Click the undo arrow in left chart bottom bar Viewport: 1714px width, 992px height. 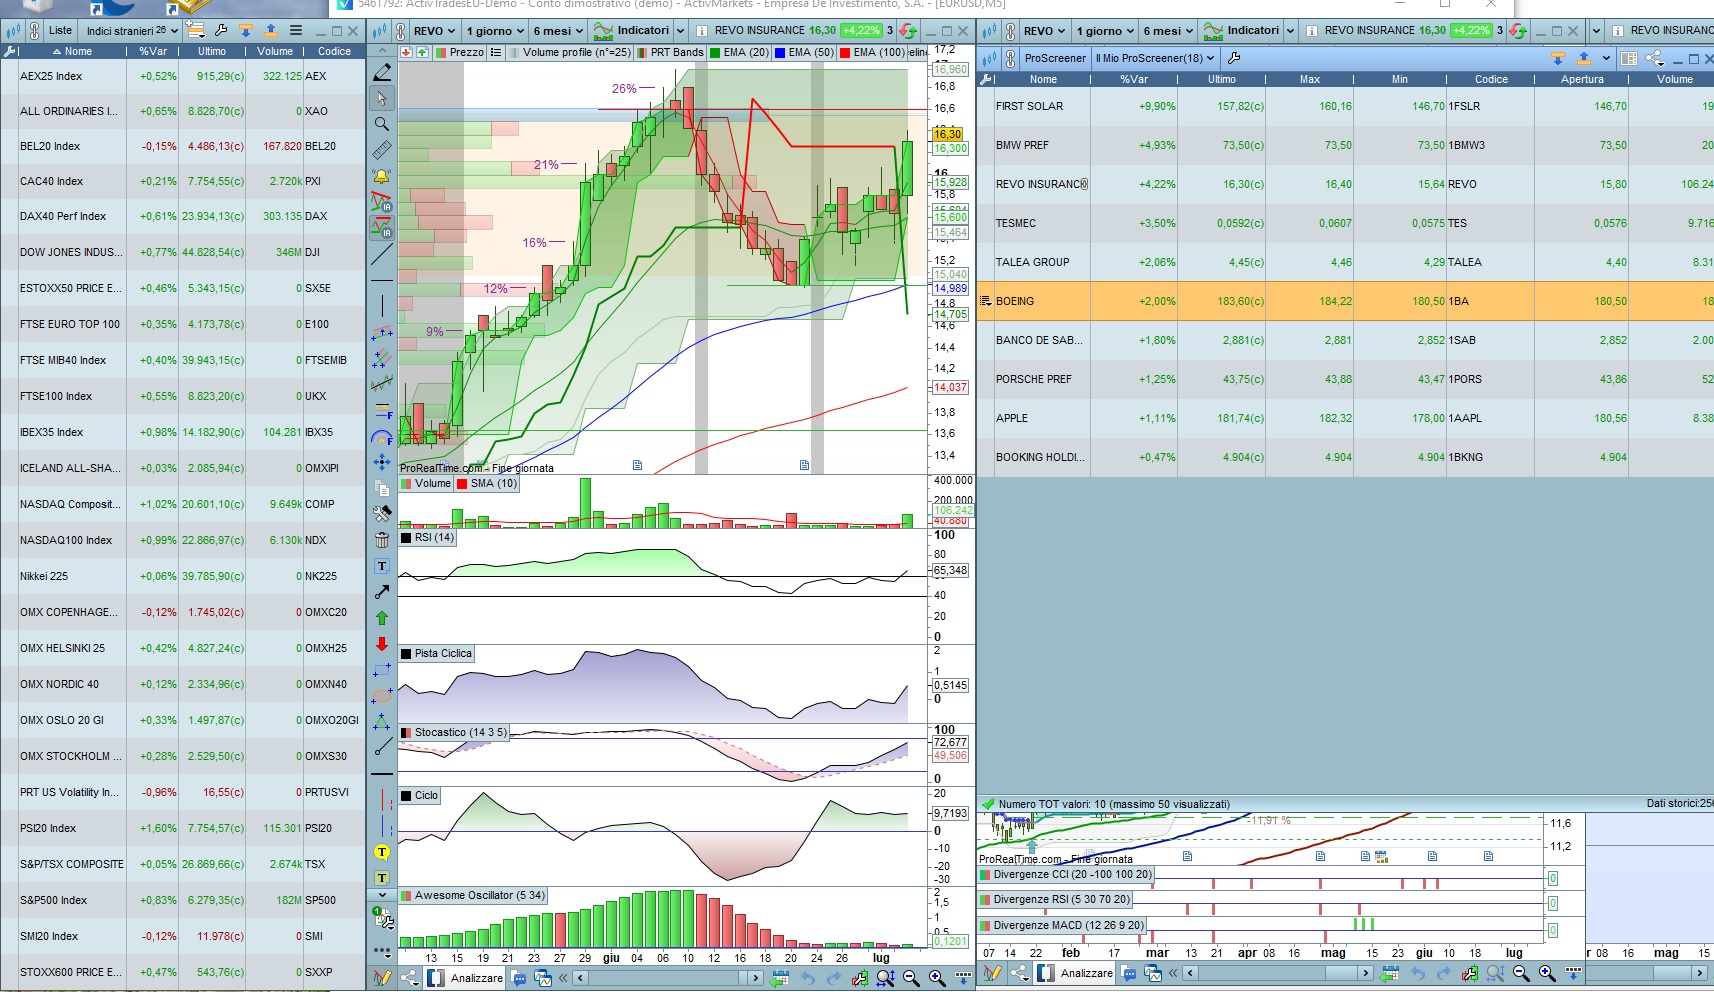[808, 978]
